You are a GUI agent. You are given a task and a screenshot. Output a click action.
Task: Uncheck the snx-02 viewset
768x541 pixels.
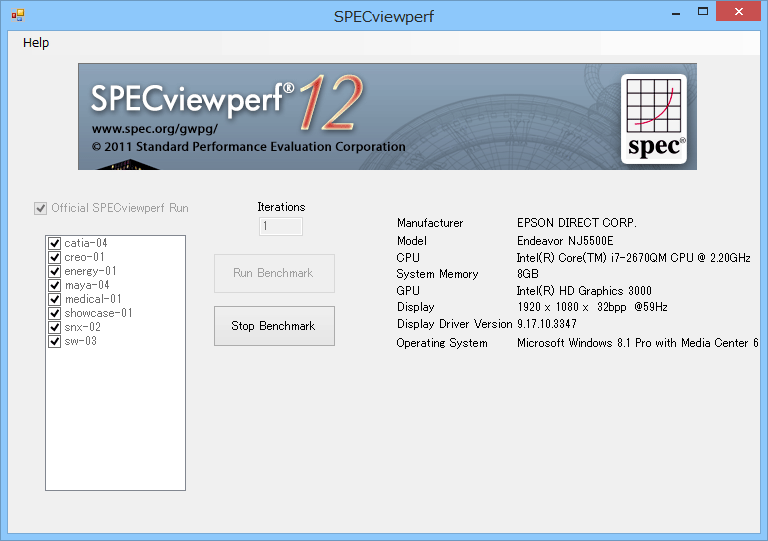(x=54, y=327)
